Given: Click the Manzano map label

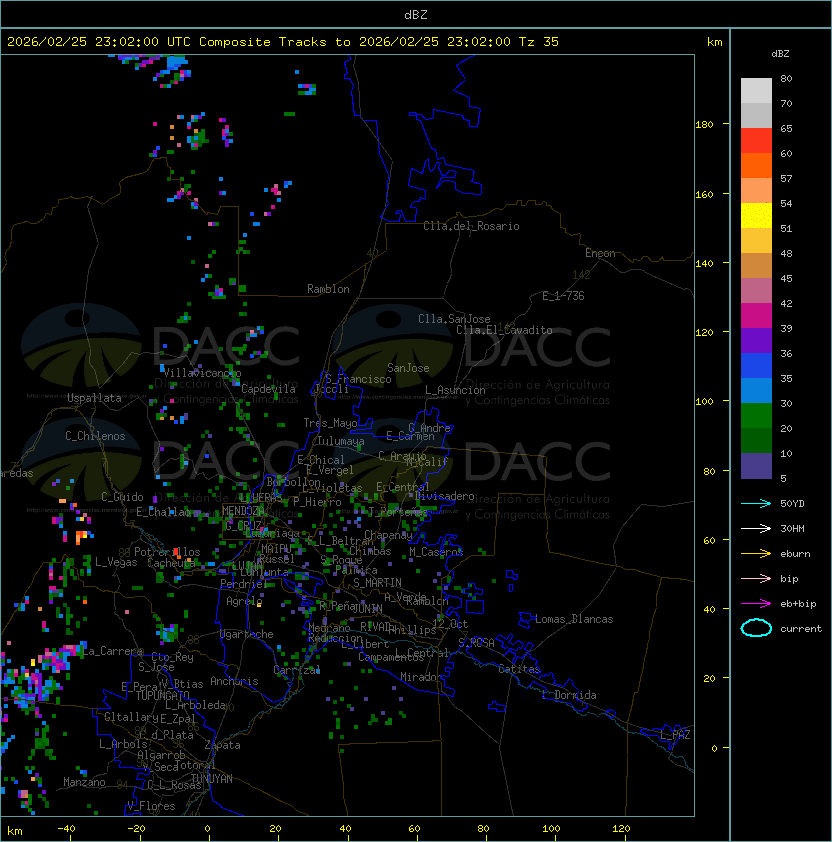Looking at the screenshot, I should tap(84, 782).
